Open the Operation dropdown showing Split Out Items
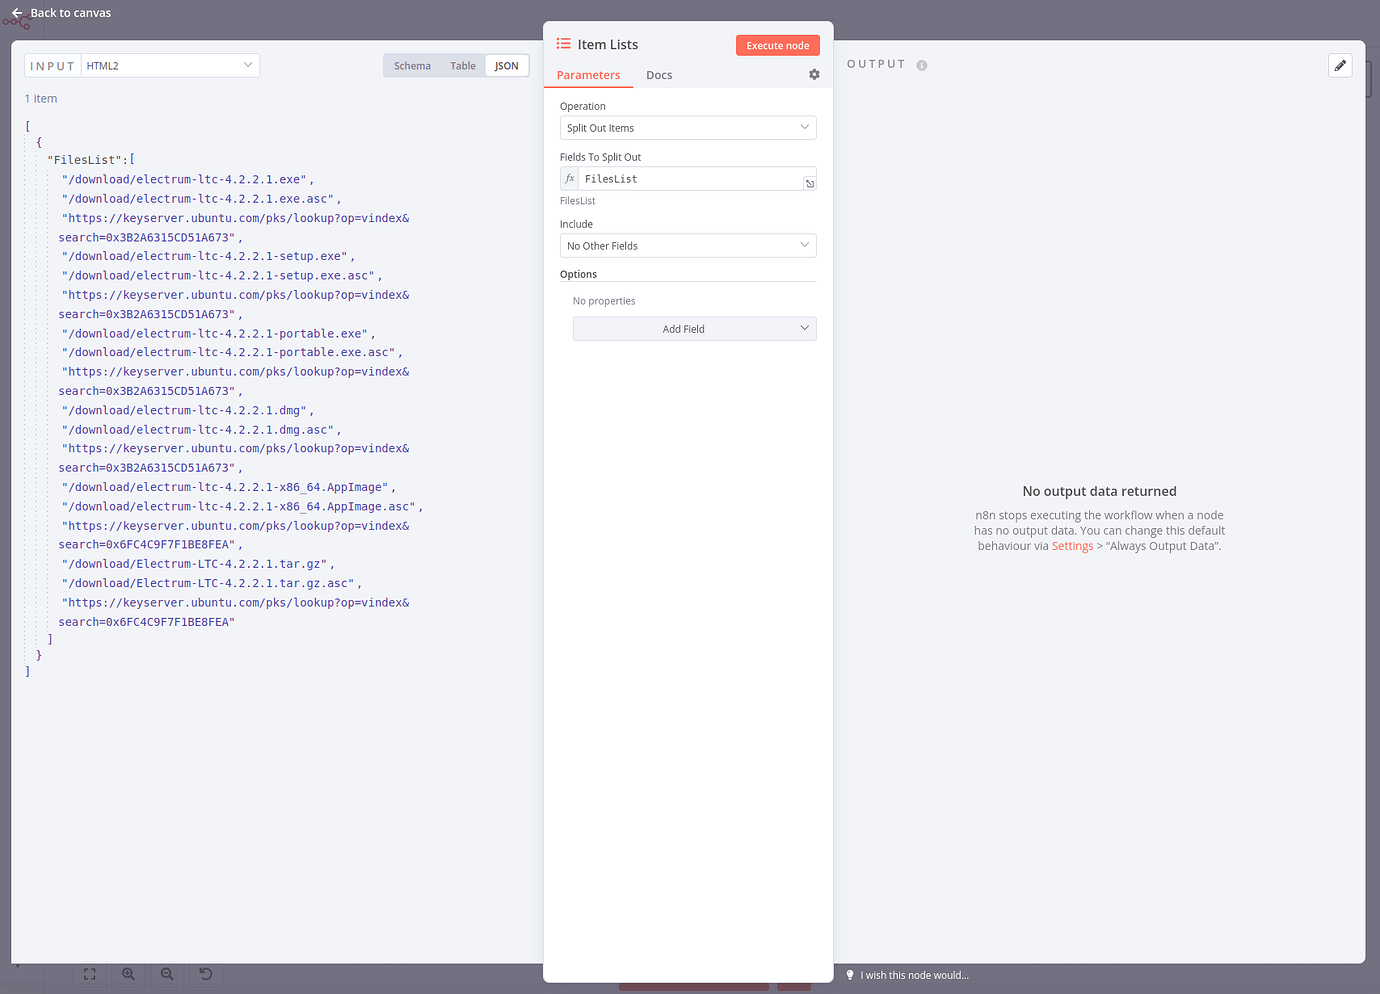 (x=688, y=128)
